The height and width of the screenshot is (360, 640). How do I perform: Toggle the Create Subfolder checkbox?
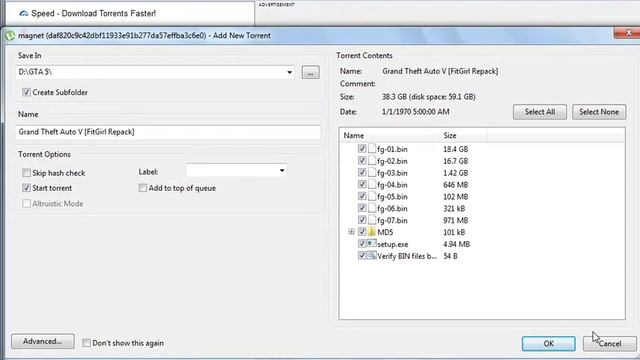pos(27,92)
